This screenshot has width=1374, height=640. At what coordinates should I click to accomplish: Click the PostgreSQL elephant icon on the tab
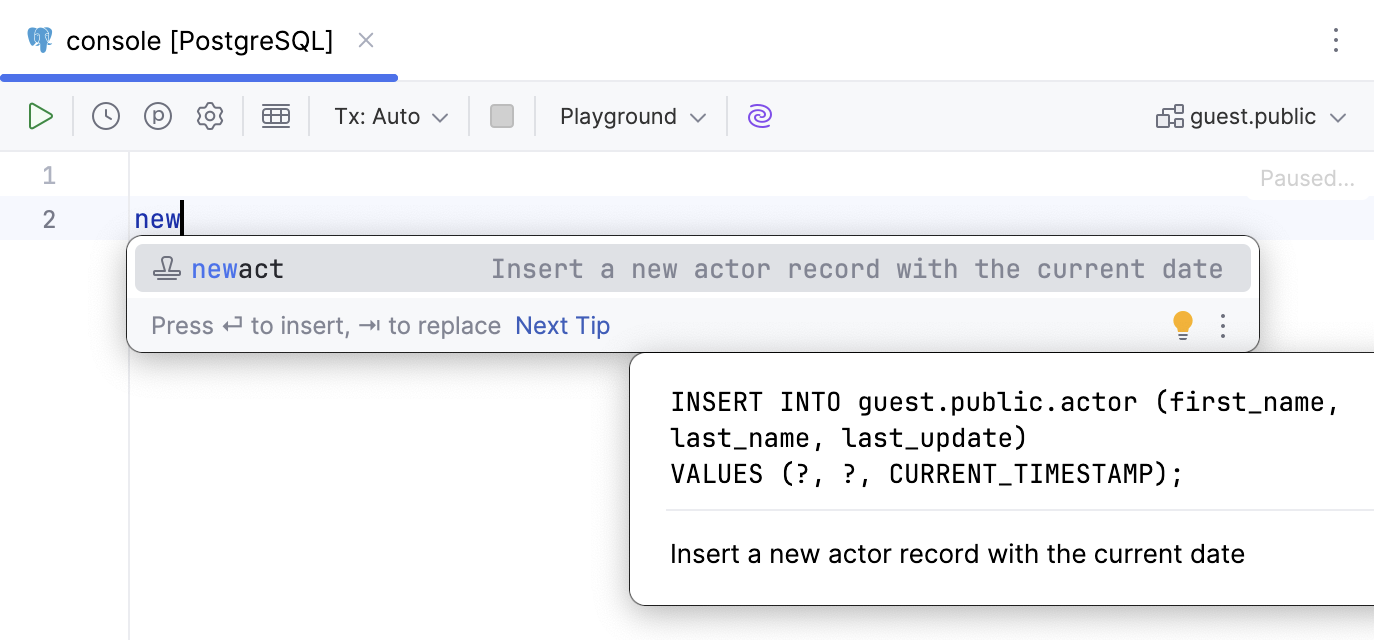39,40
